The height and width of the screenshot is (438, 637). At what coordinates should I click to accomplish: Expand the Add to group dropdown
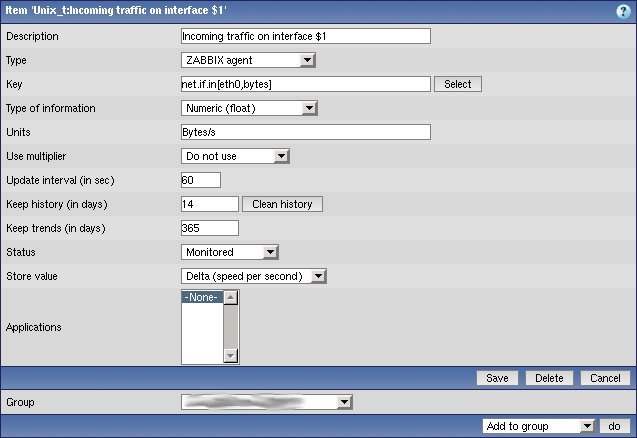[538, 426]
